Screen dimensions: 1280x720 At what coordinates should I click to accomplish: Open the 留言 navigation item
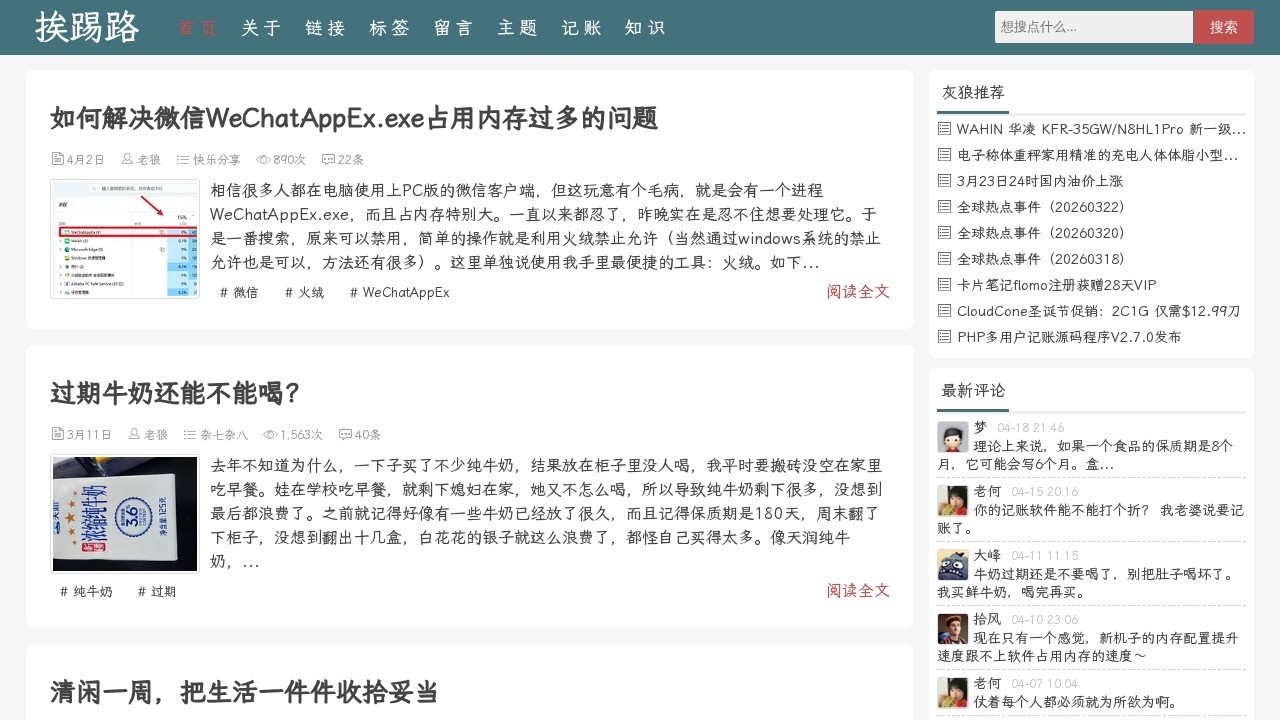[453, 28]
